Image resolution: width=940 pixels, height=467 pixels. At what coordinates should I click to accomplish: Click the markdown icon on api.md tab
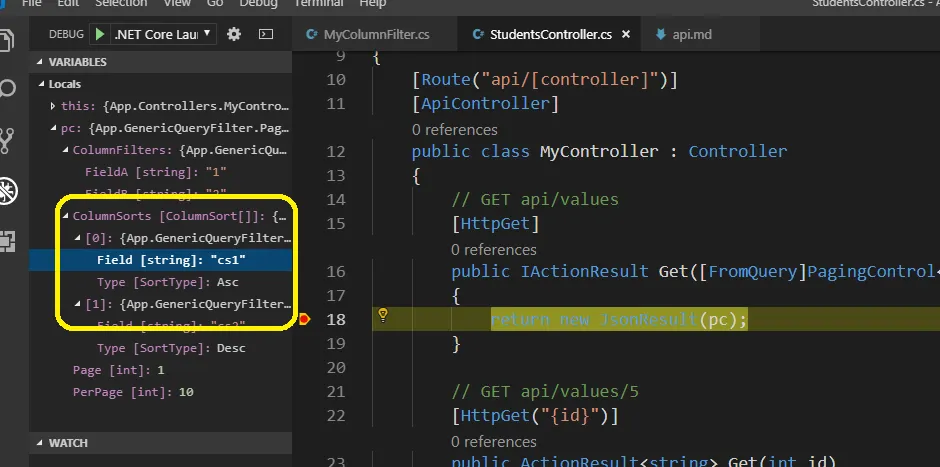tap(661, 34)
